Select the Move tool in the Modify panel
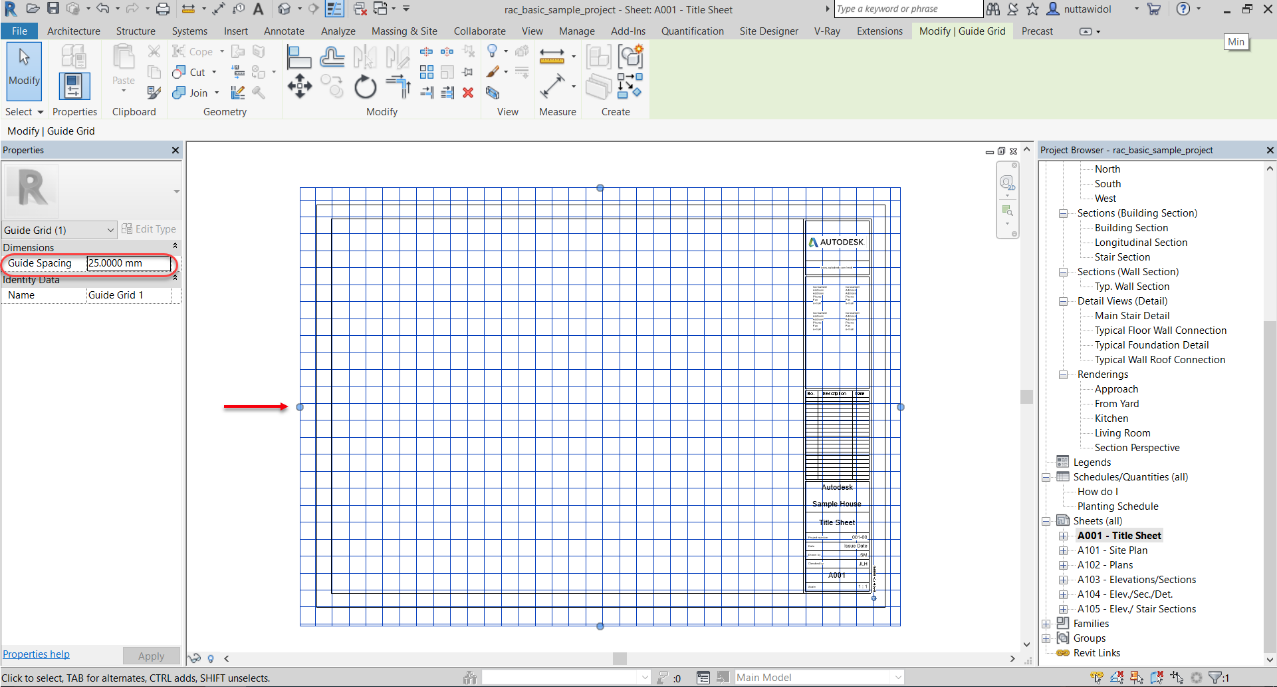 coord(300,86)
